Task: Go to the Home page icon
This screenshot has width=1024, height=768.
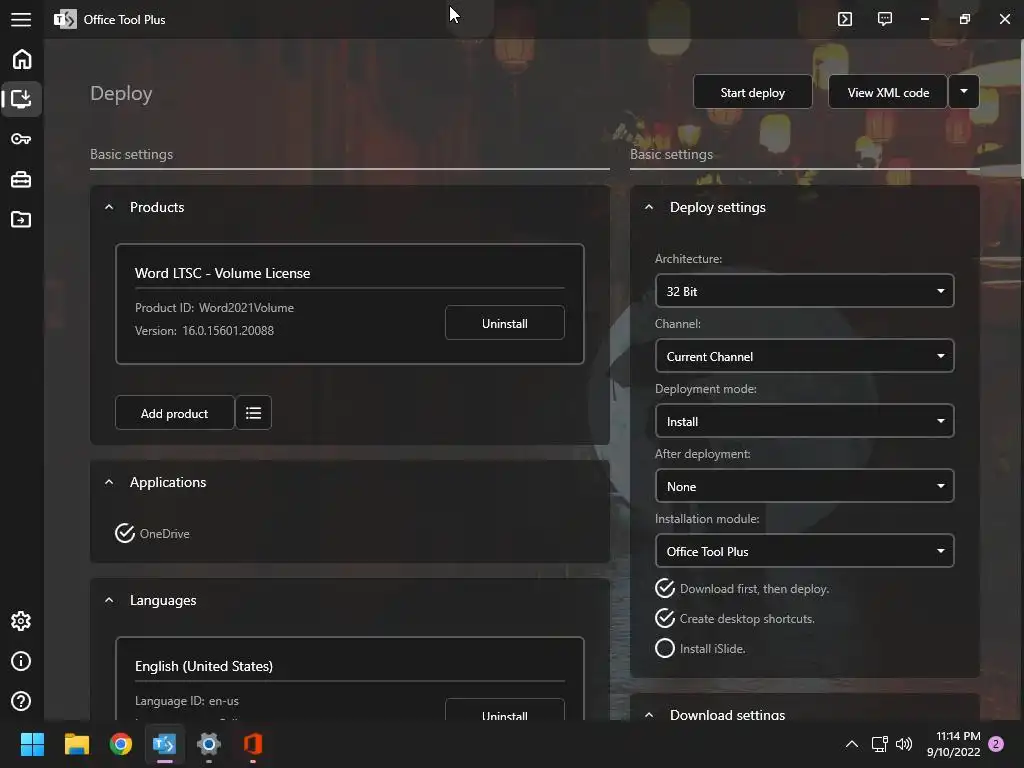Action: (x=22, y=59)
